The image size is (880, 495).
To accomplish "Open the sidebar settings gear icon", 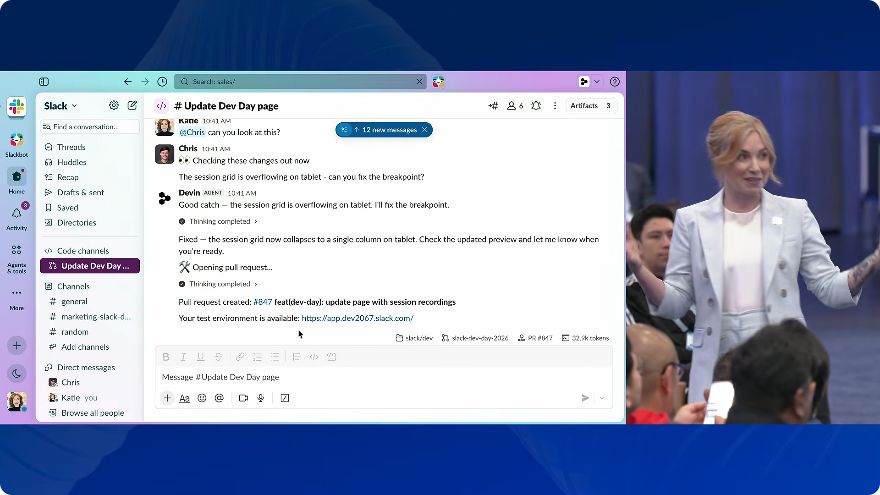I will click(114, 105).
